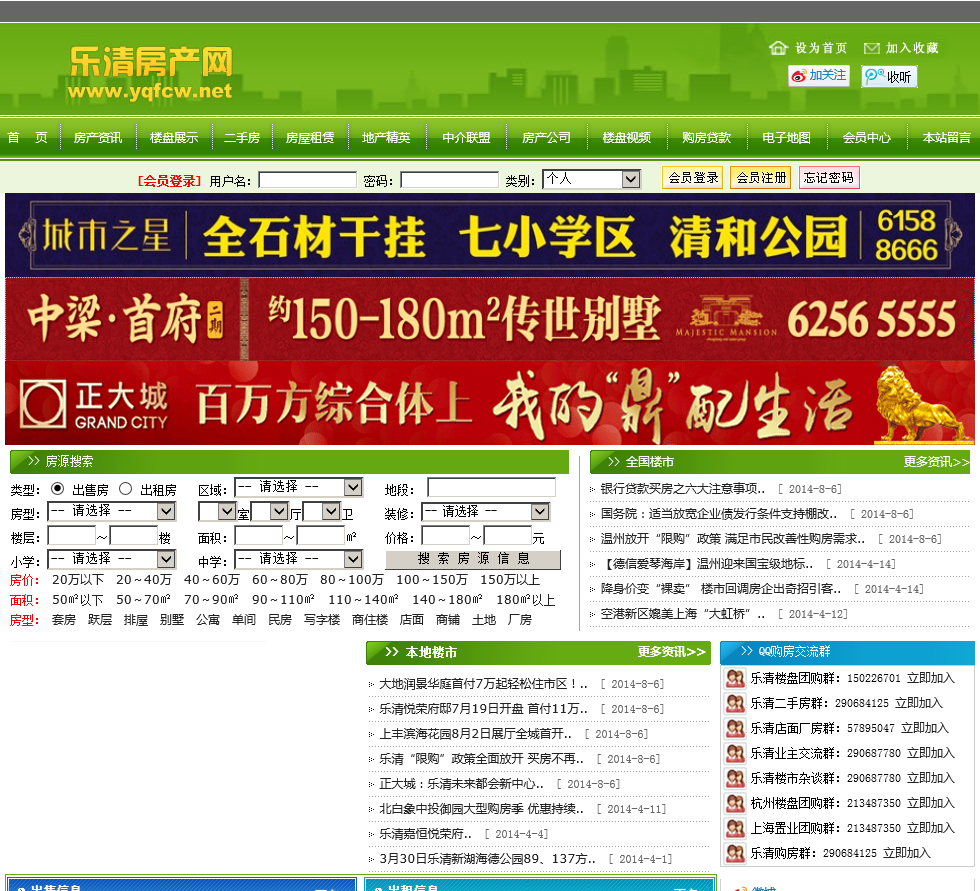Filter price by 20万以下

[x=78, y=580]
